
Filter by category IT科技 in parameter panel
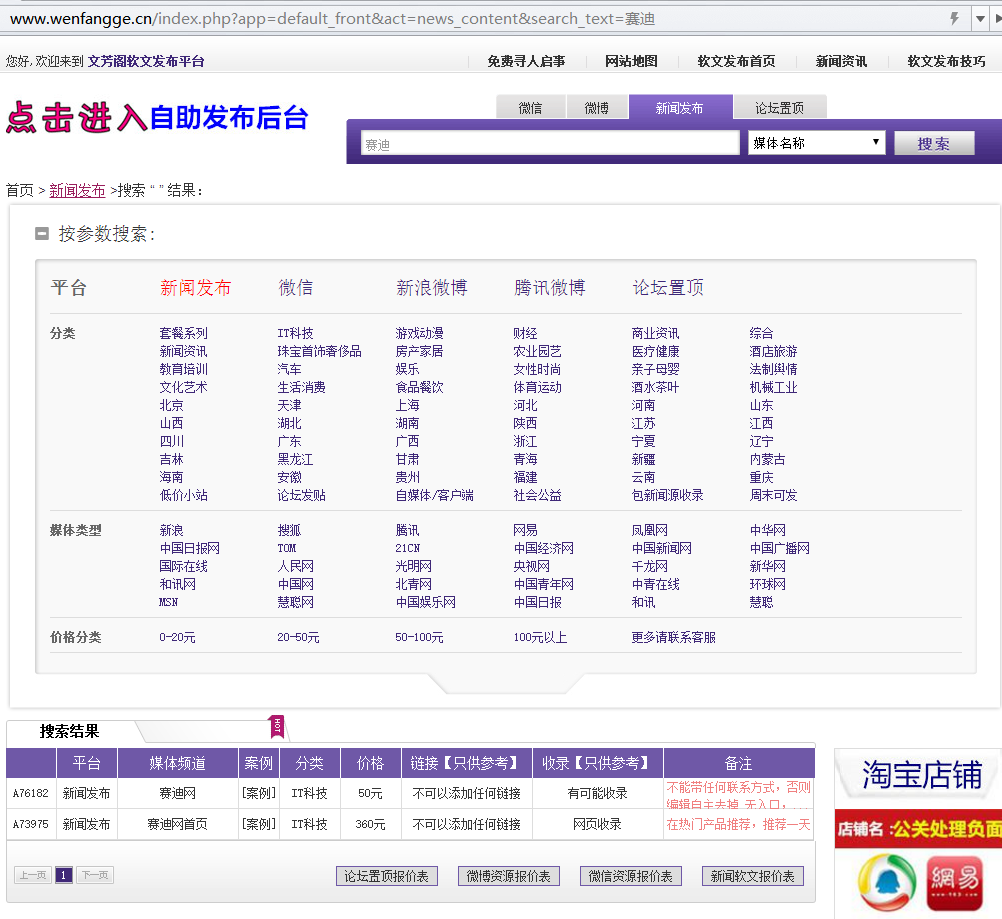pos(295,333)
